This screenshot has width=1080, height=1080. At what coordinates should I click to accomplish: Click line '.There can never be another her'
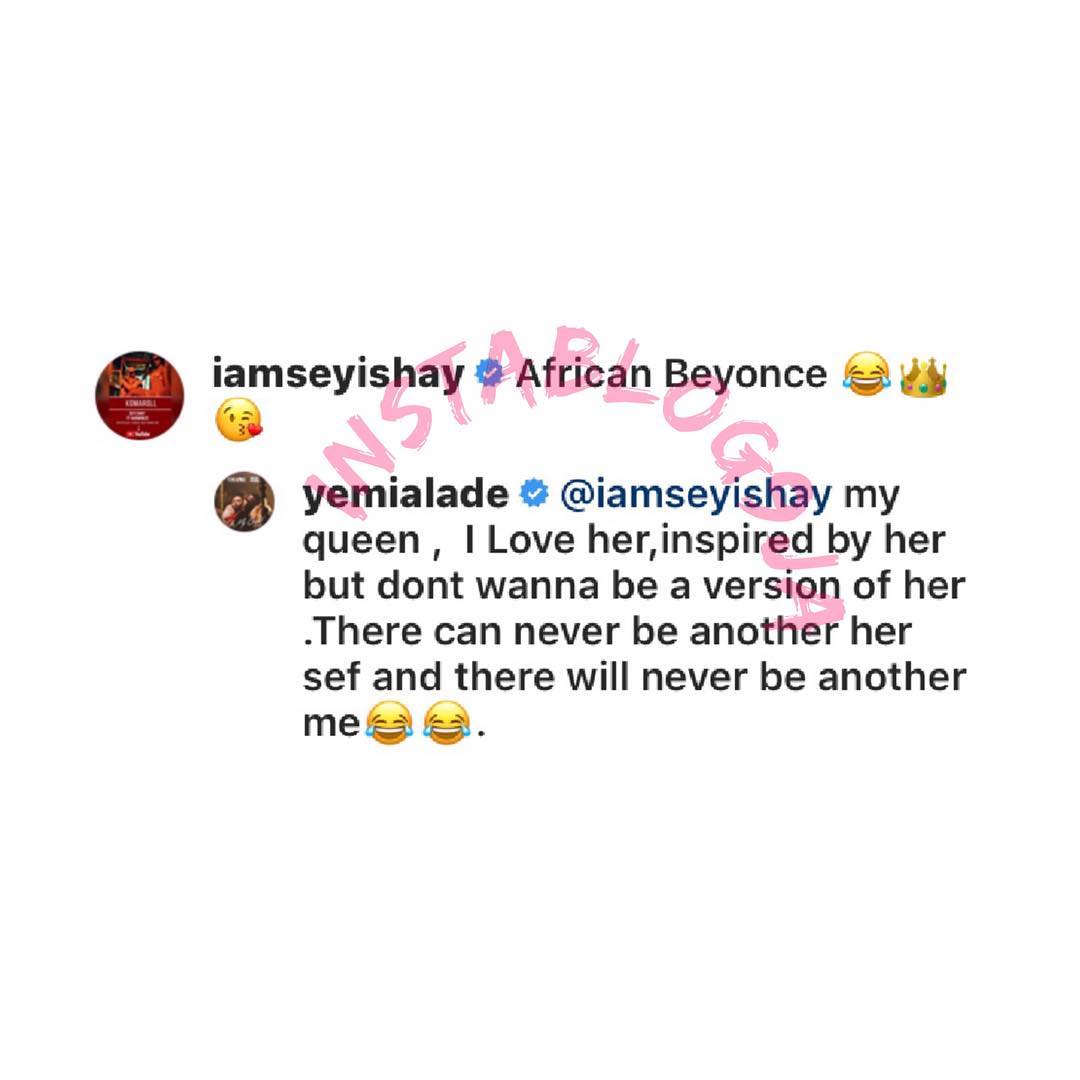tap(608, 632)
